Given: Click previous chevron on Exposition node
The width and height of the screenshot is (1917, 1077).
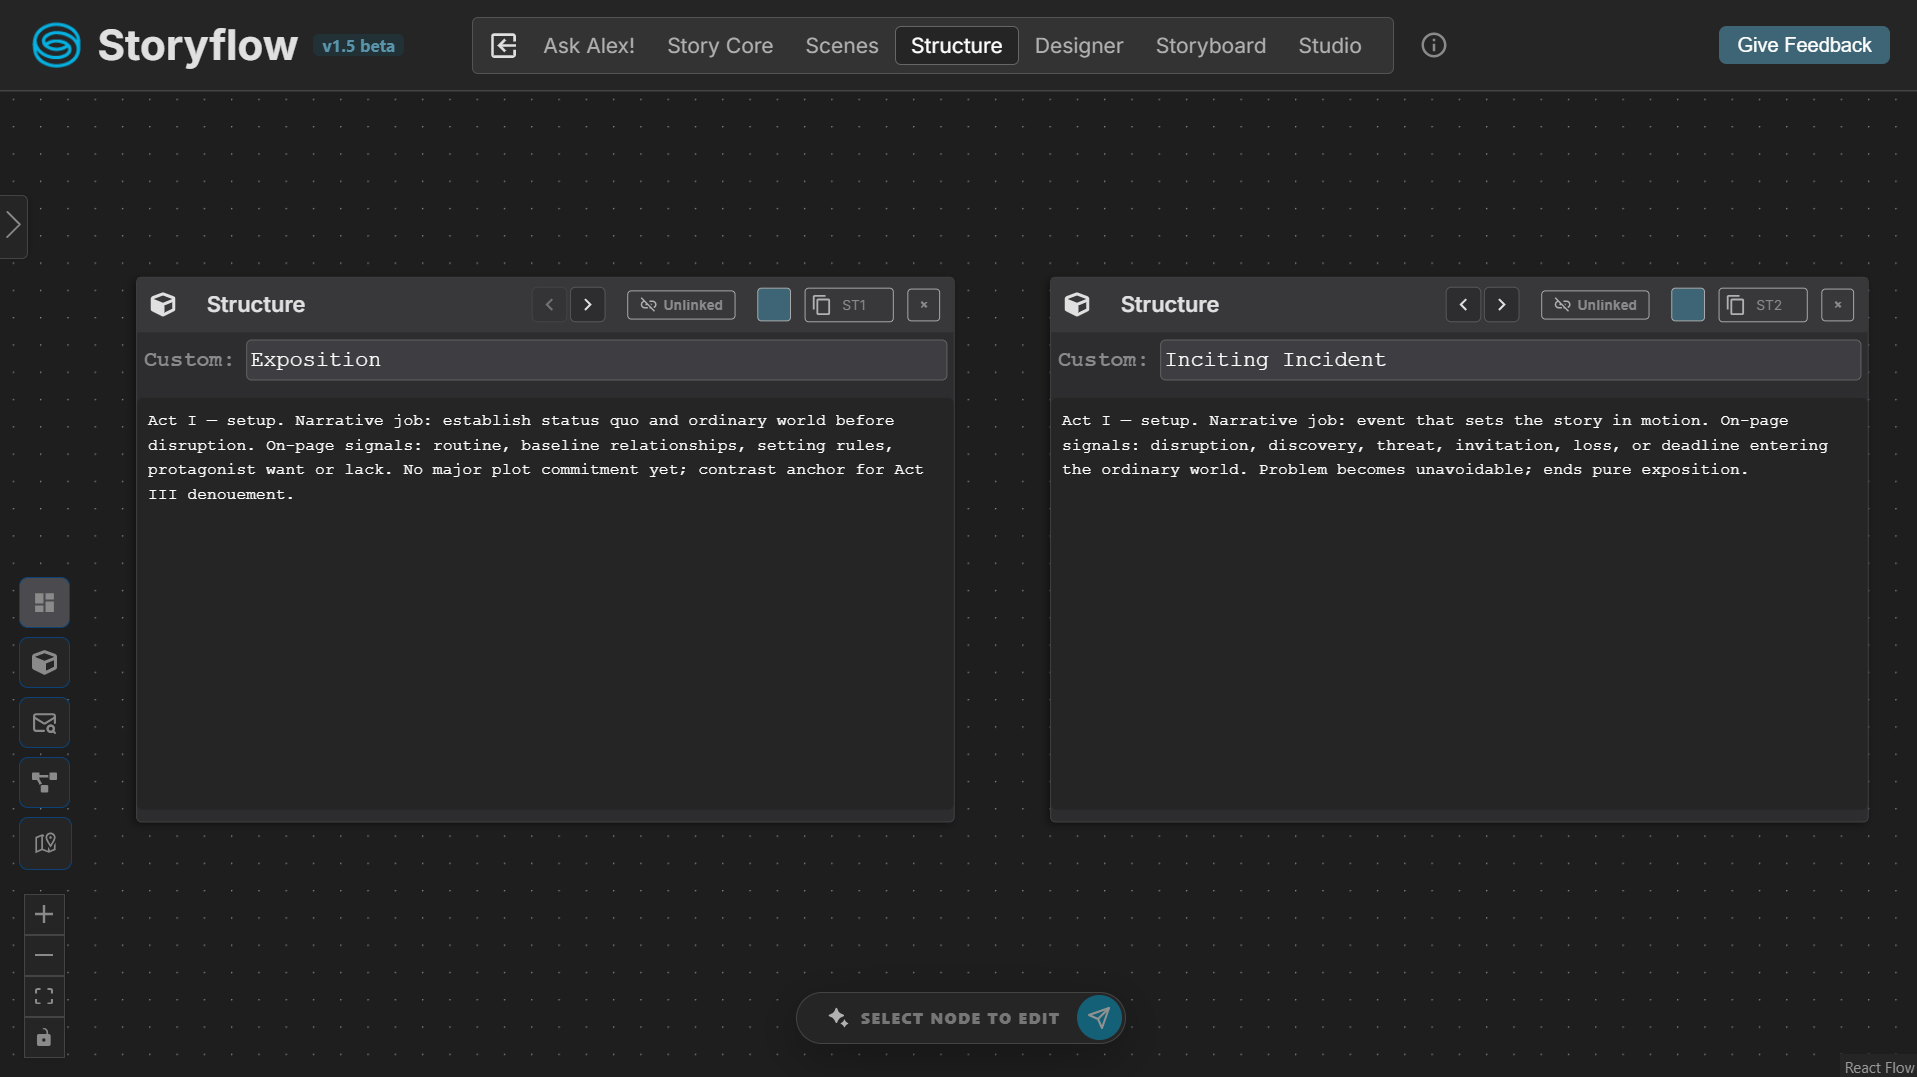Looking at the screenshot, I should (x=549, y=305).
